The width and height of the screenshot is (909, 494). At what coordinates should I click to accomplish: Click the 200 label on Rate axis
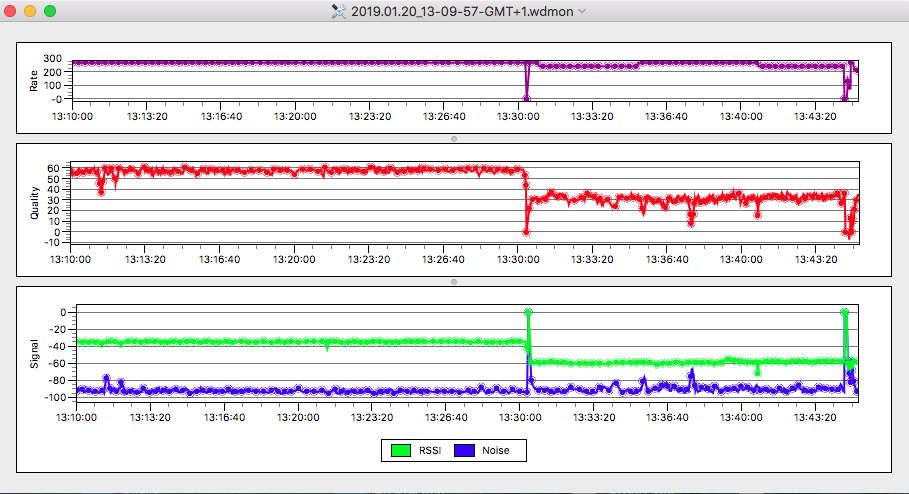[x=52, y=72]
